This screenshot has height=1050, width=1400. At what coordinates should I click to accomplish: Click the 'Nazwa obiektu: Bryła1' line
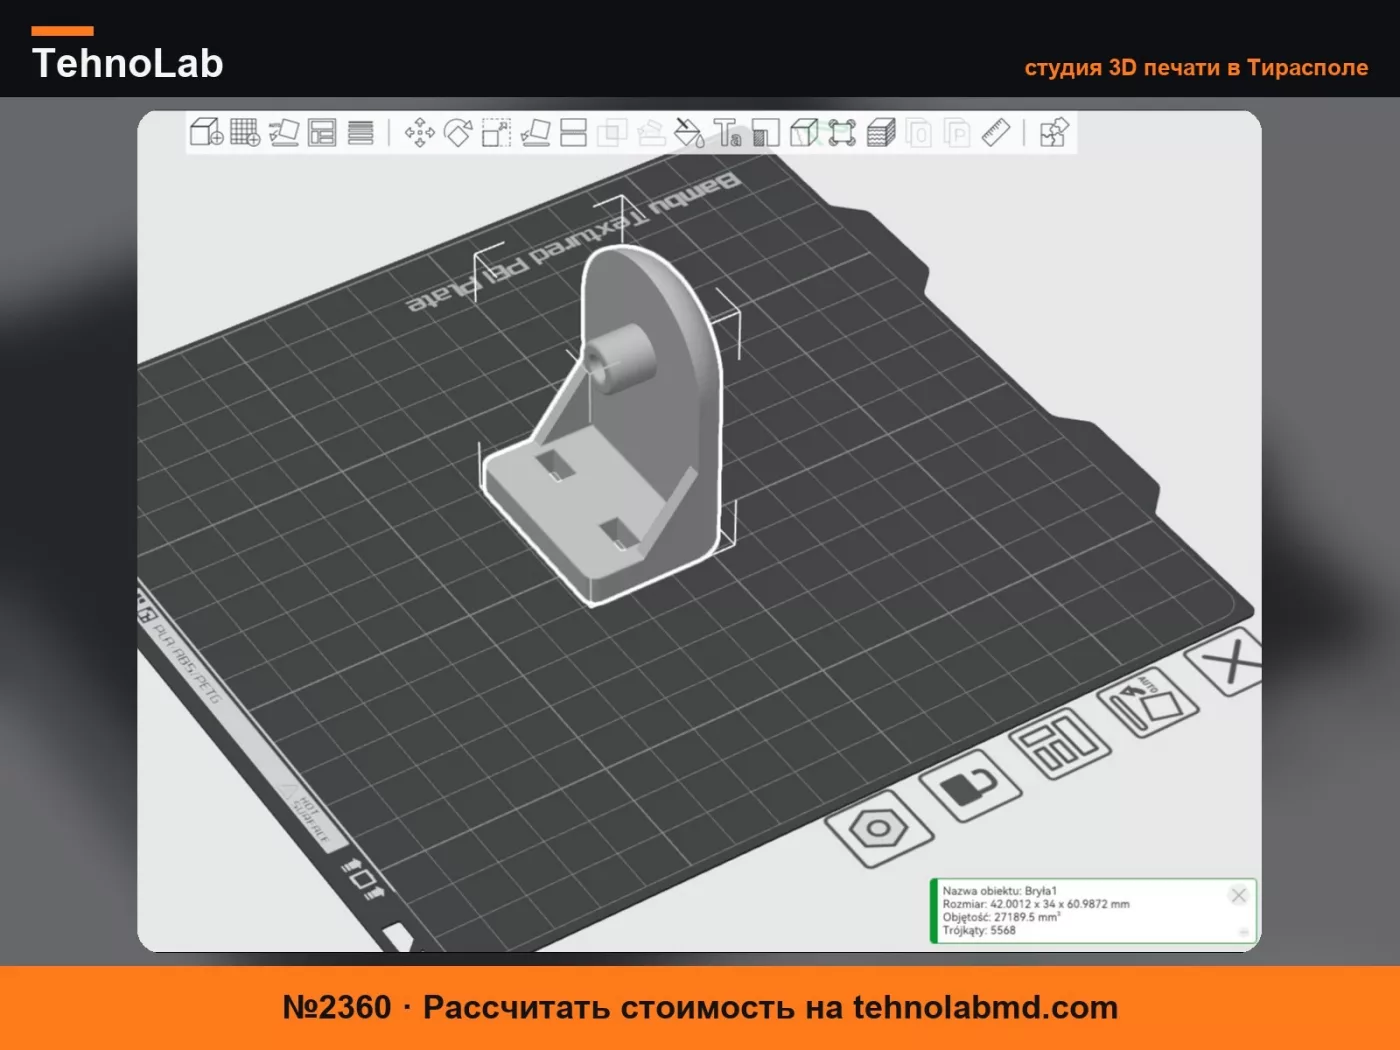[x=999, y=891]
